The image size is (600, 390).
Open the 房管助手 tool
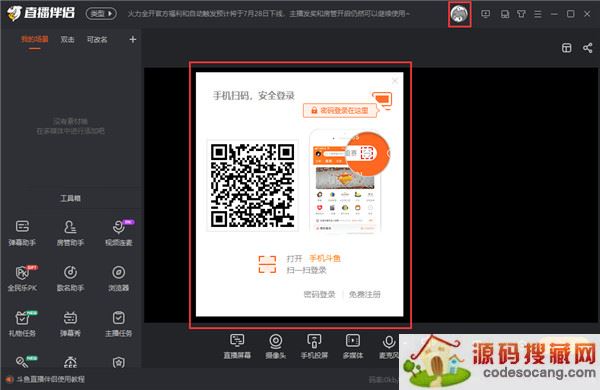pos(70,233)
